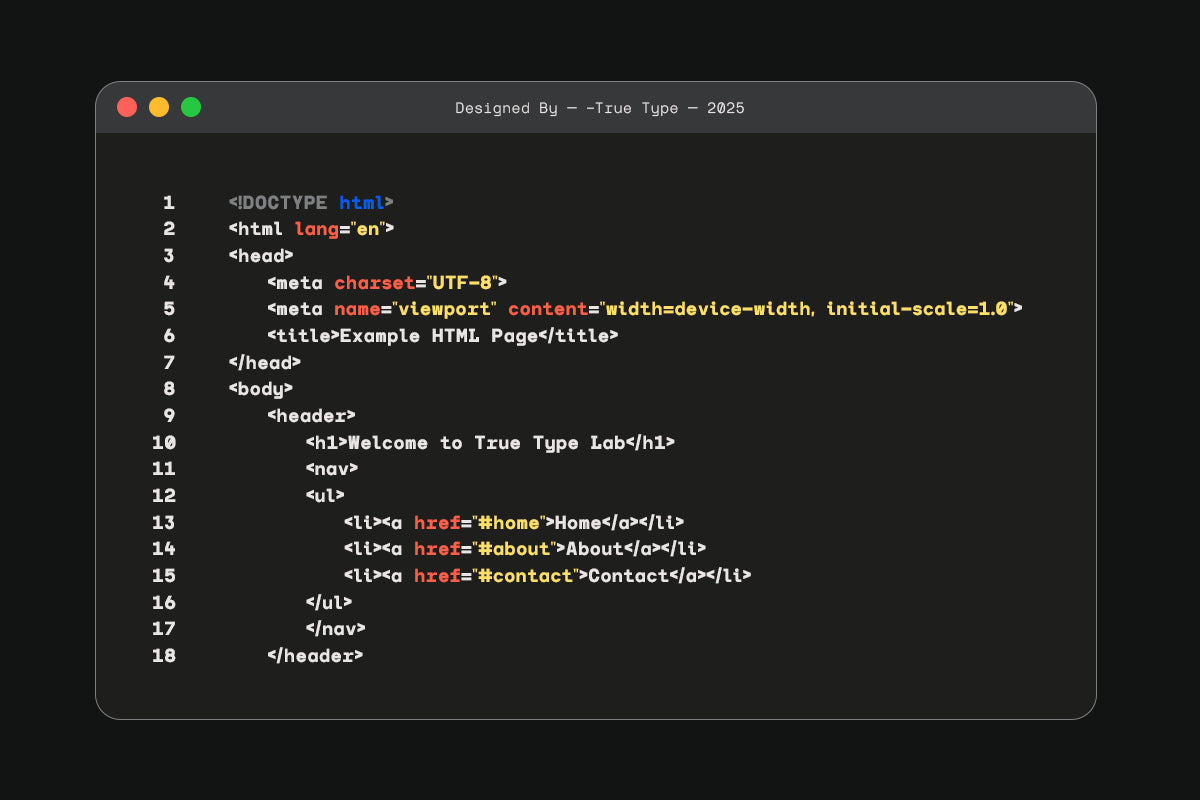Select the opening body tag on line 8

(260, 389)
